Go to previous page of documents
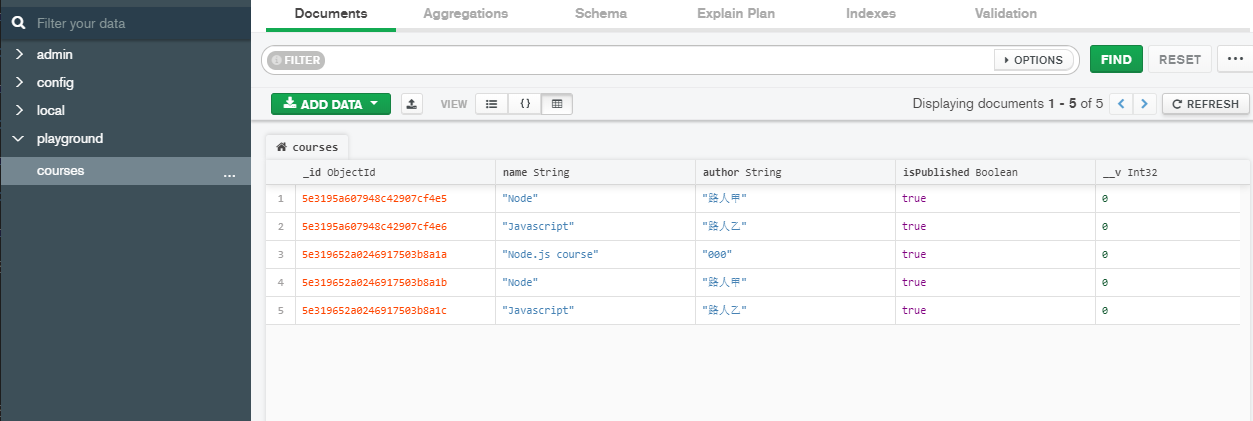 click(x=1123, y=104)
